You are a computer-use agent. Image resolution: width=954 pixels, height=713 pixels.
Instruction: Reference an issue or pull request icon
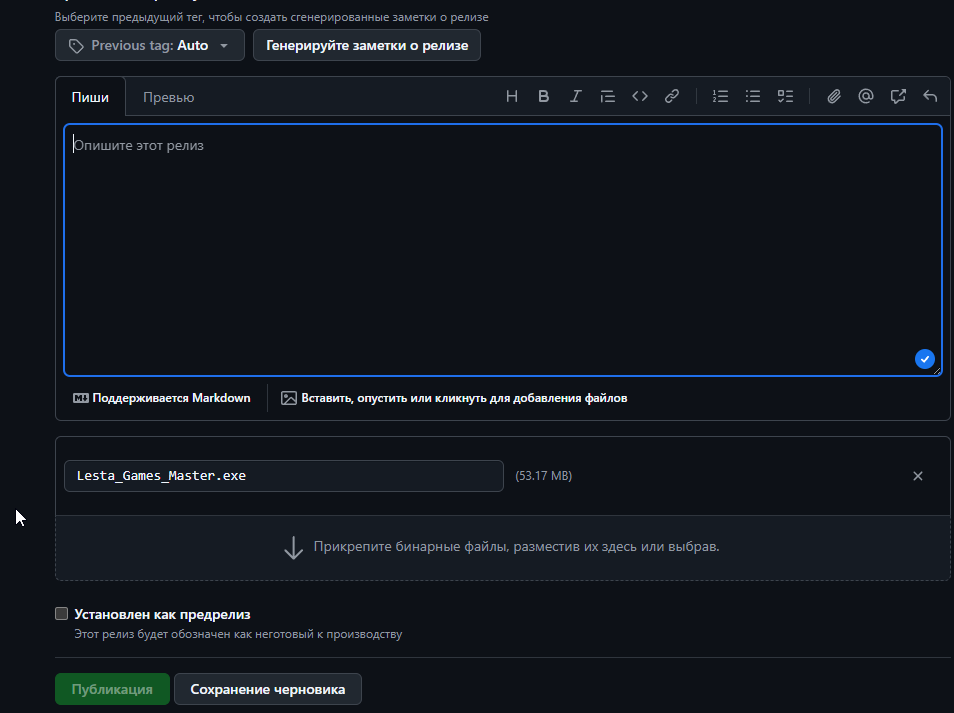coord(898,96)
